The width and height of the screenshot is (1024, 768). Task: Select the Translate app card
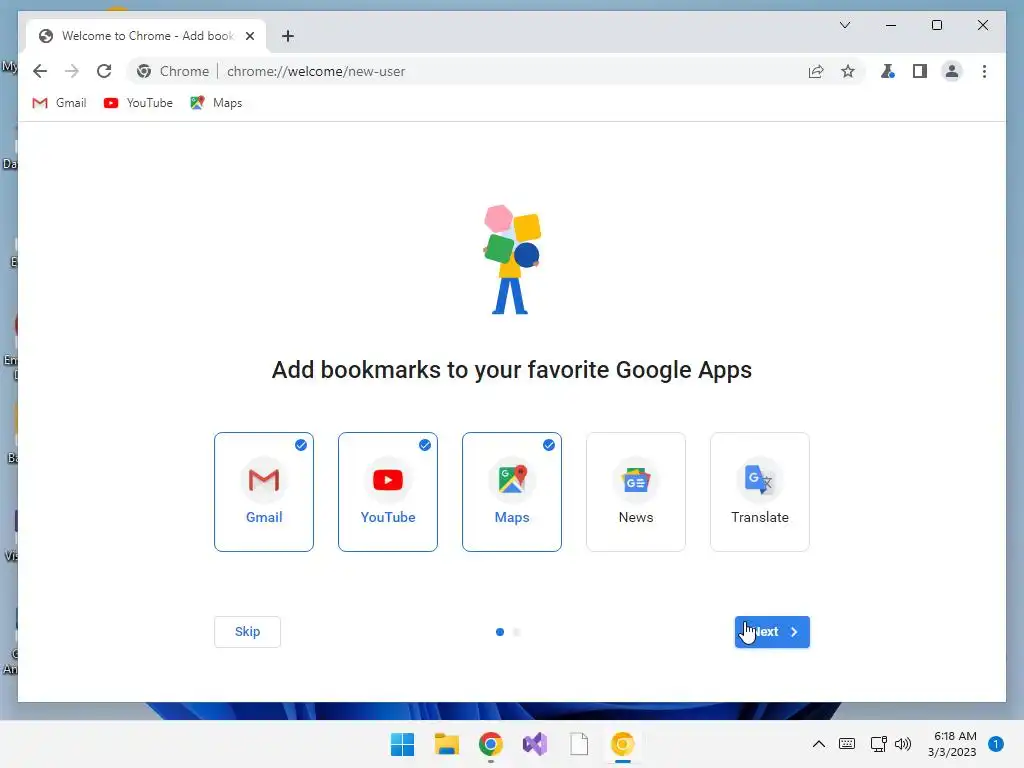coord(760,492)
